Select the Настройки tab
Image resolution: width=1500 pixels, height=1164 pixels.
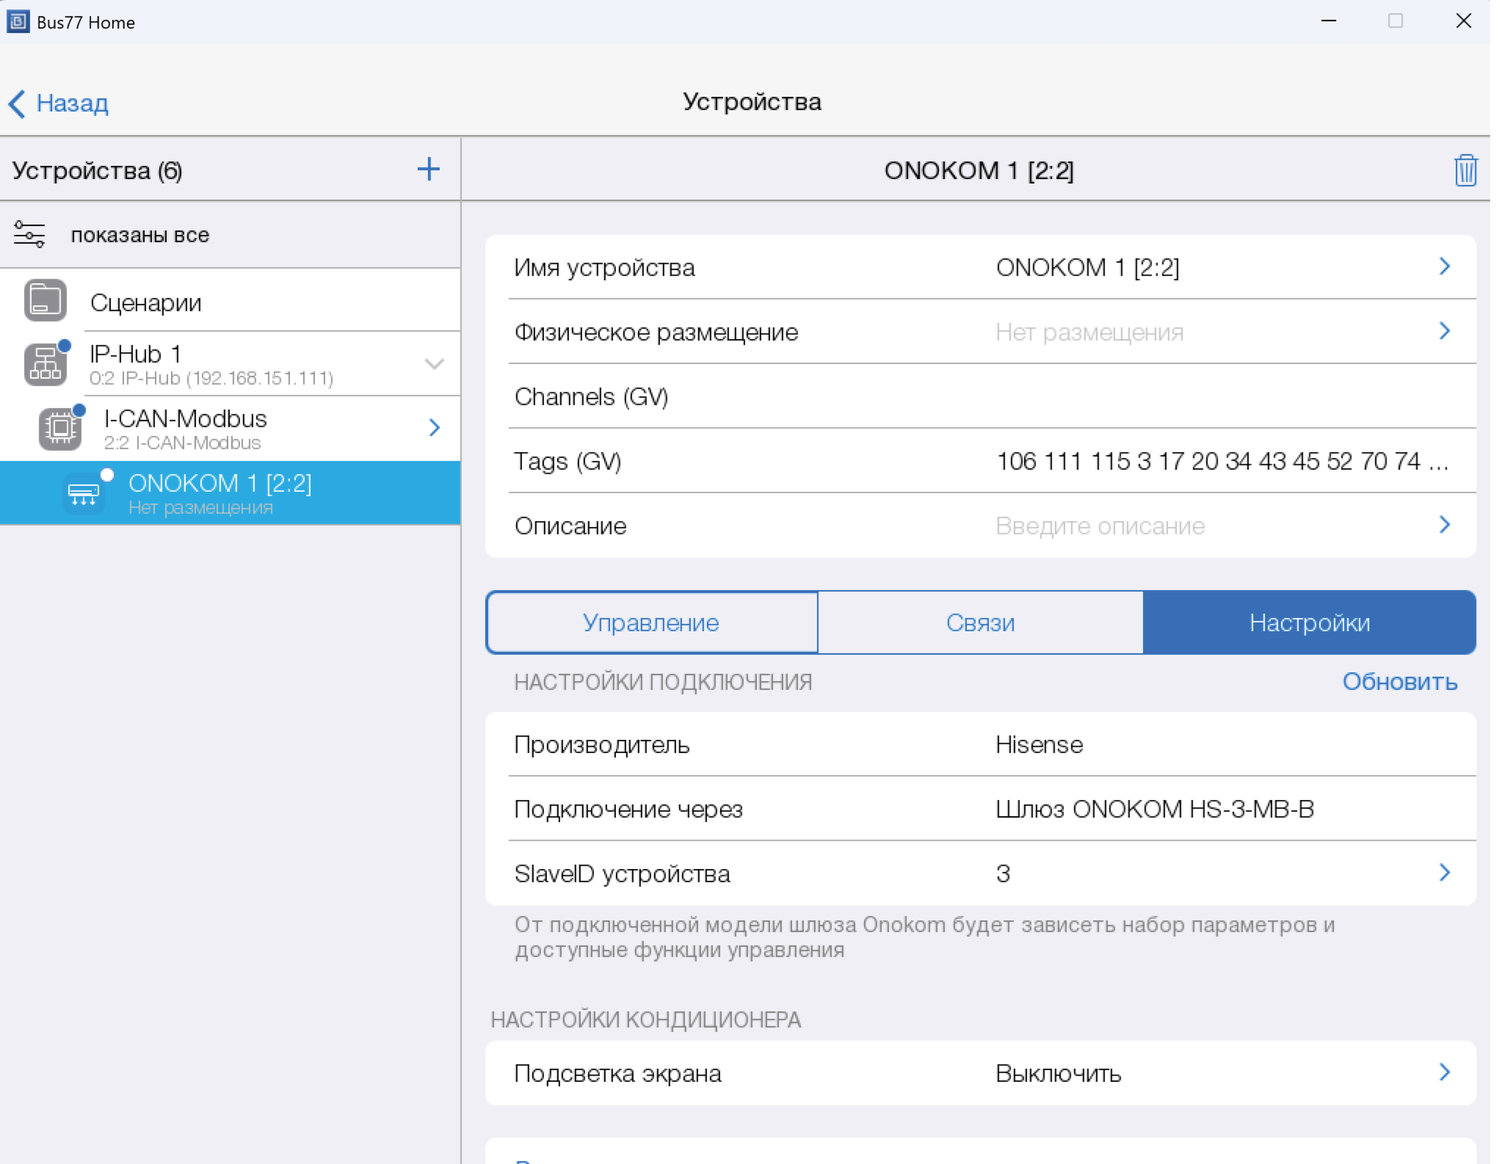pos(1309,623)
